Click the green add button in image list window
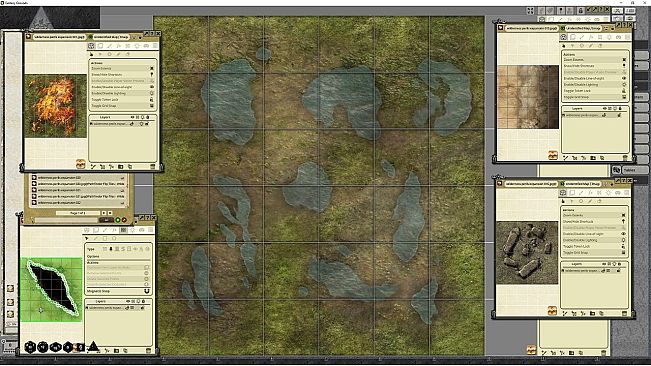 click(x=118, y=220)
